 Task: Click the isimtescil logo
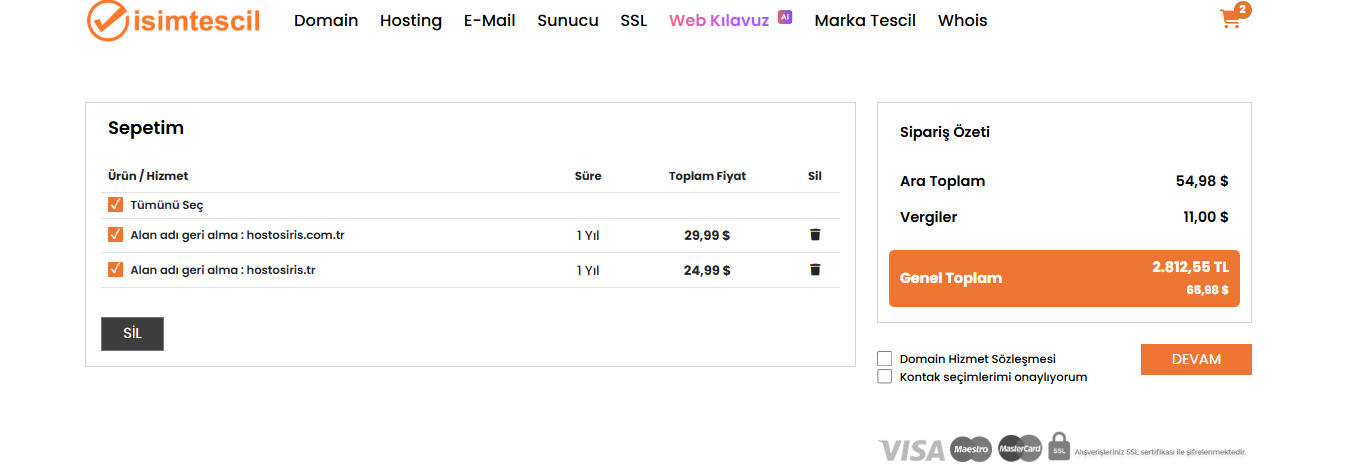coord(174,20)
